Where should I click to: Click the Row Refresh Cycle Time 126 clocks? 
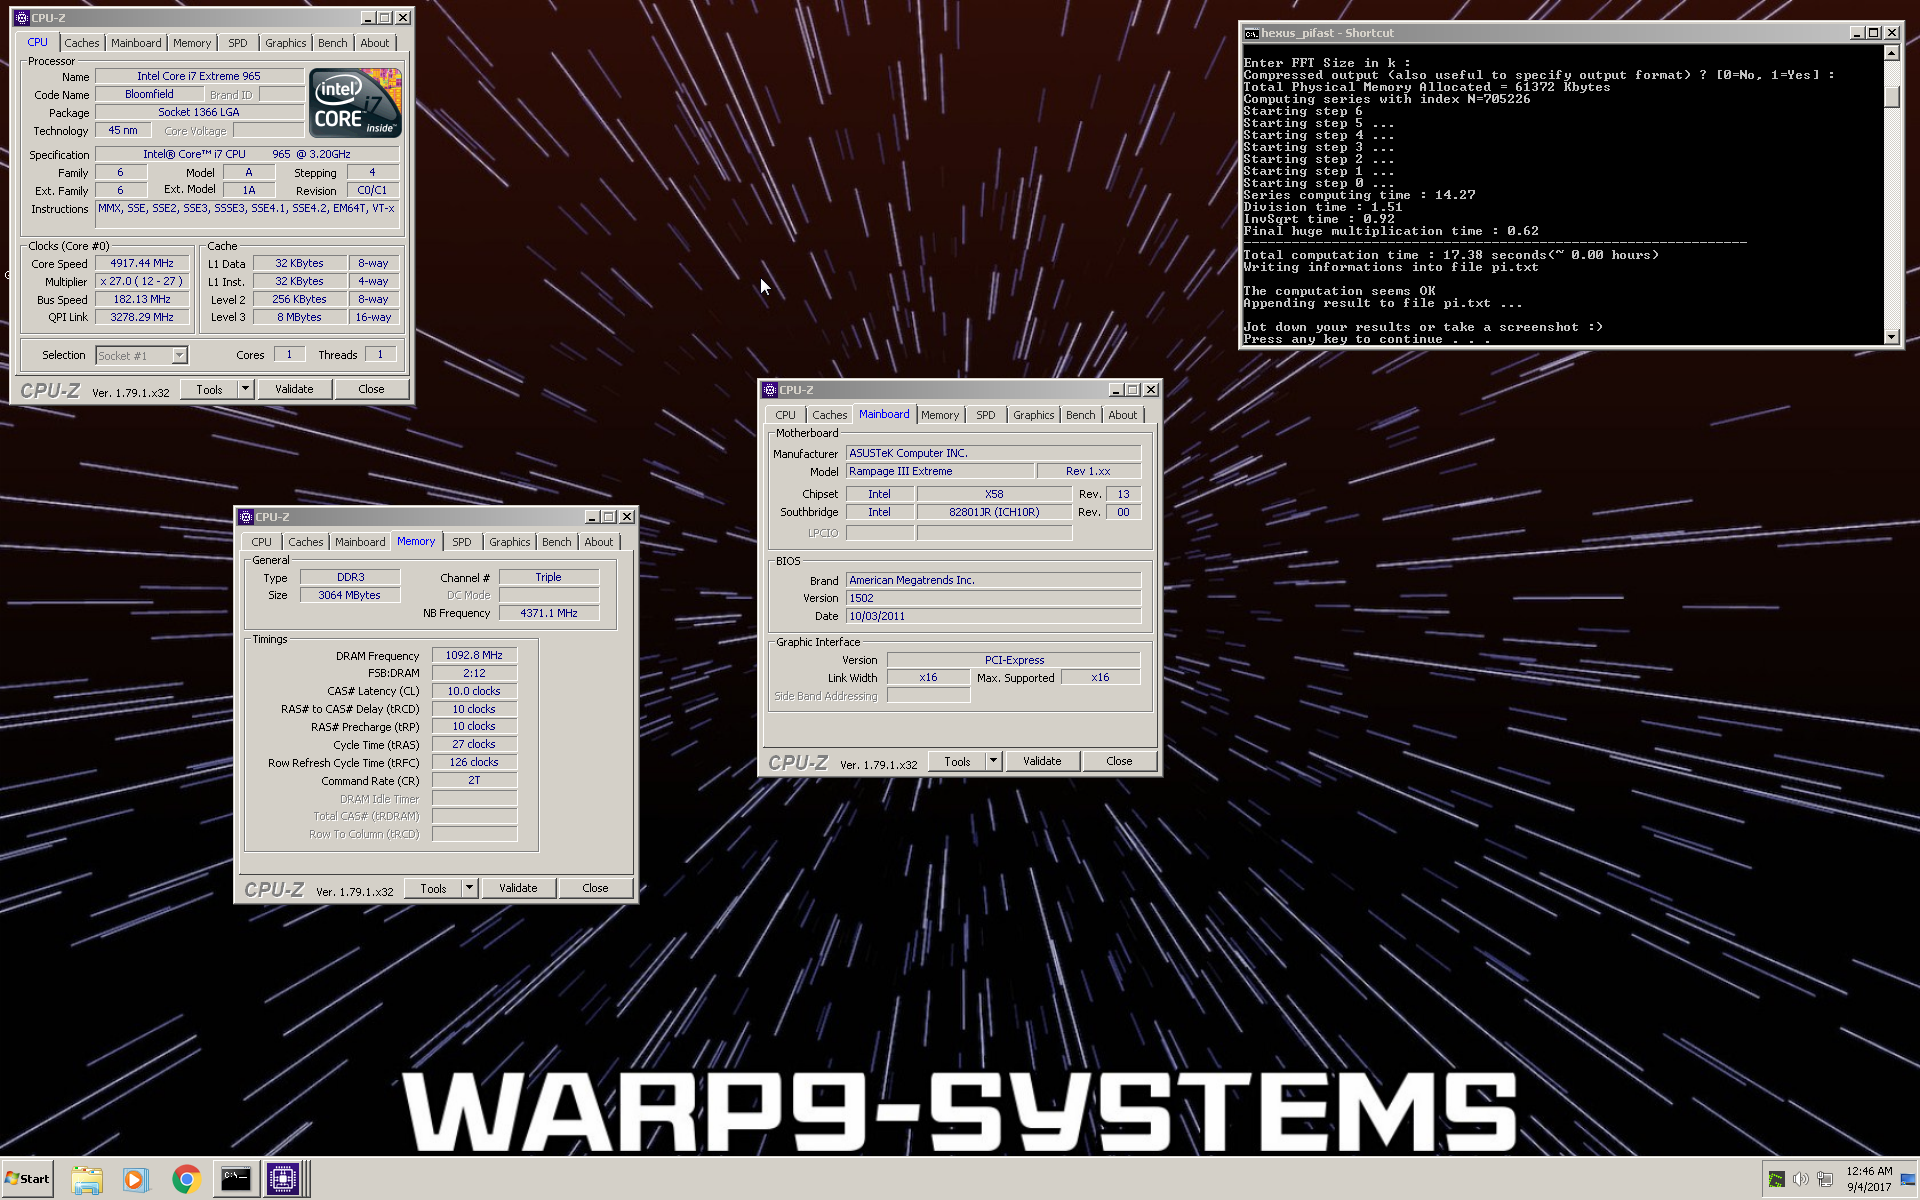[474, 762]
